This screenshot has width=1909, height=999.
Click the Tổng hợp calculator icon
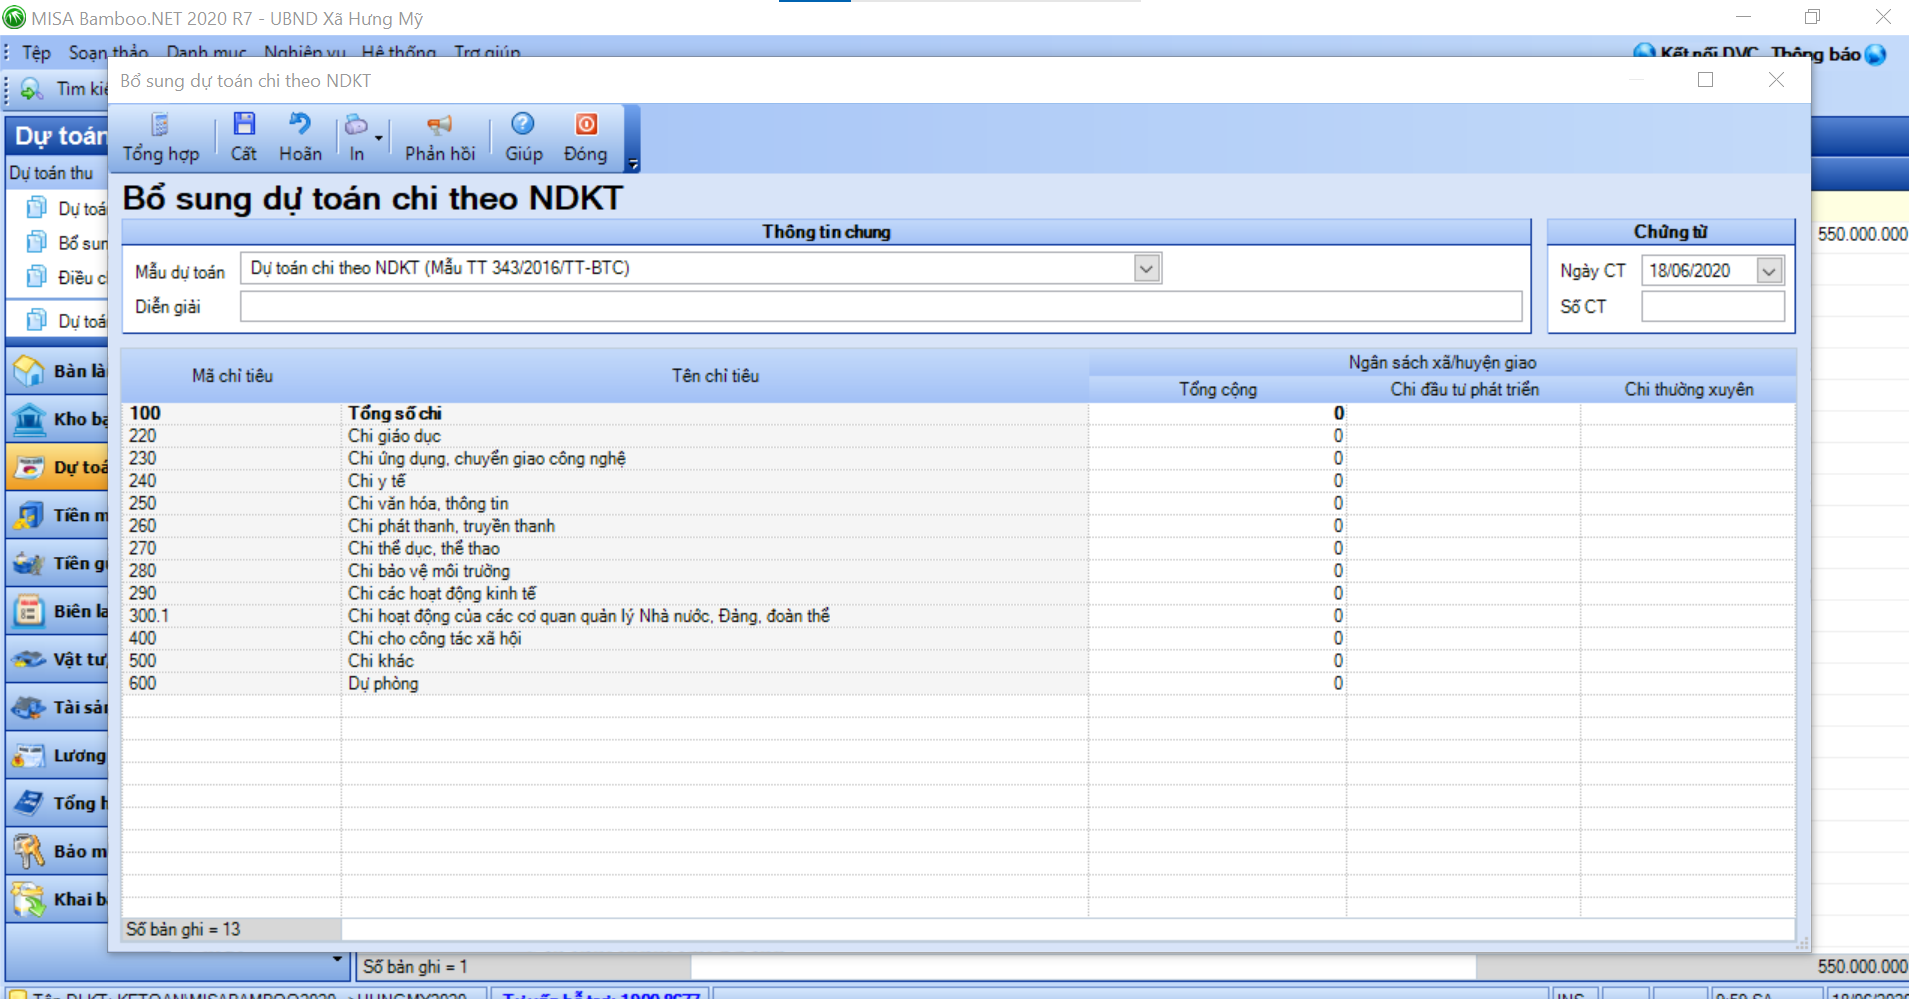160,125
